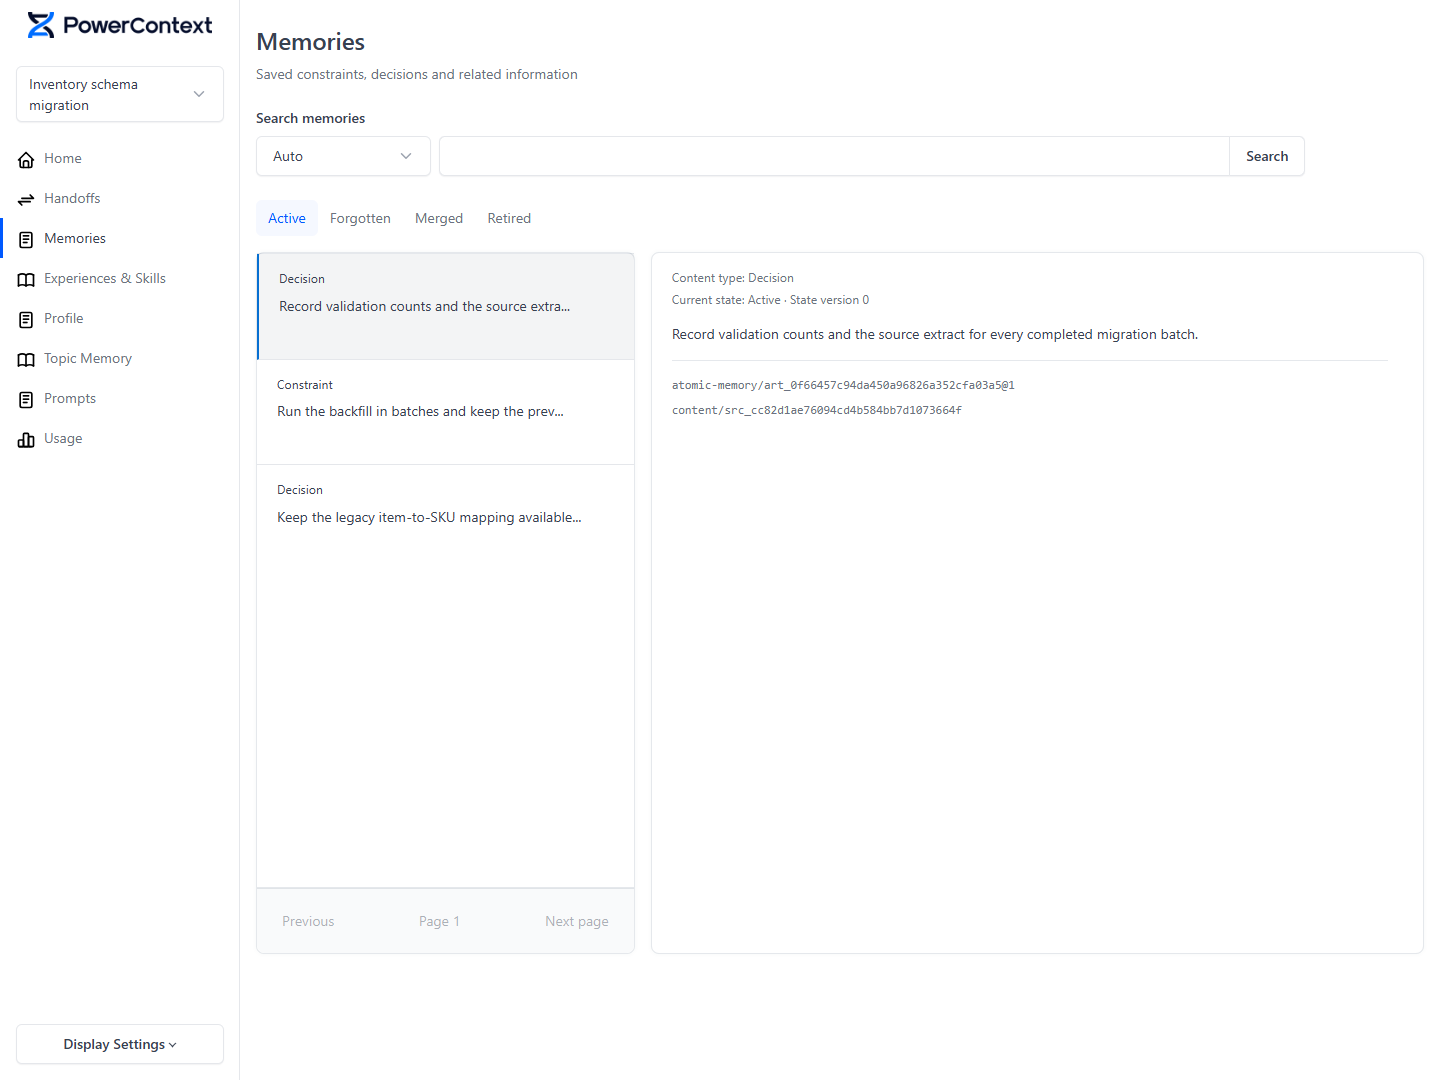Click content/src_cc82d1ae source reference
Image resolution: width=1440 pixels, height=1080 pixels.
pyautogui.click(x=817, y=410)
